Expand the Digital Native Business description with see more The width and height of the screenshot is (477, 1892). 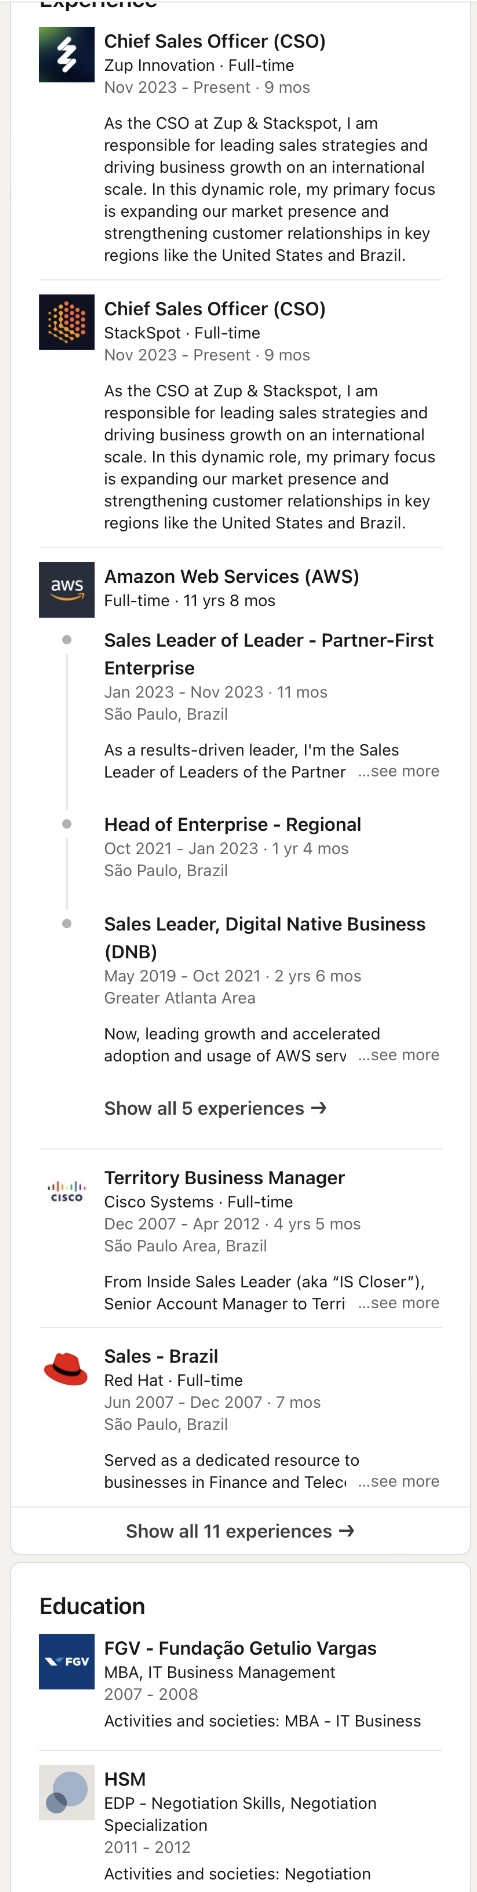click(x=399, y=1055)
